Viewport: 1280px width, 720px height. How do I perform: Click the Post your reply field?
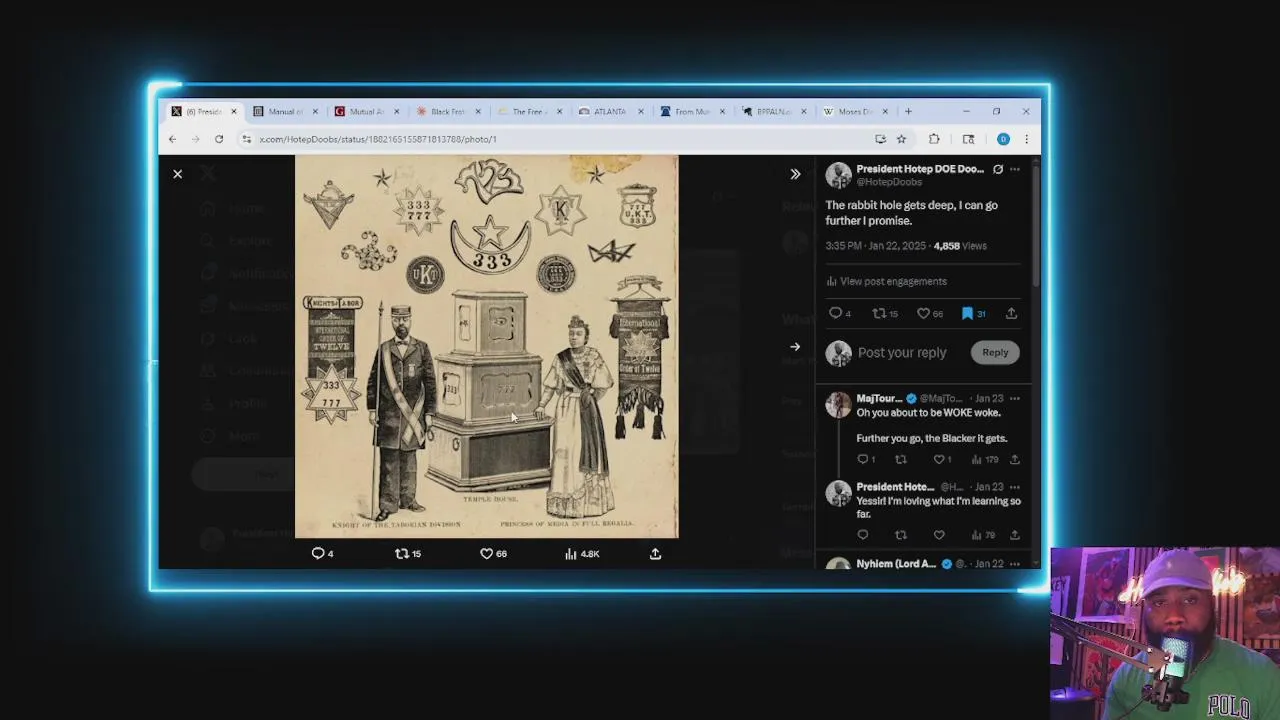[902, 352]
